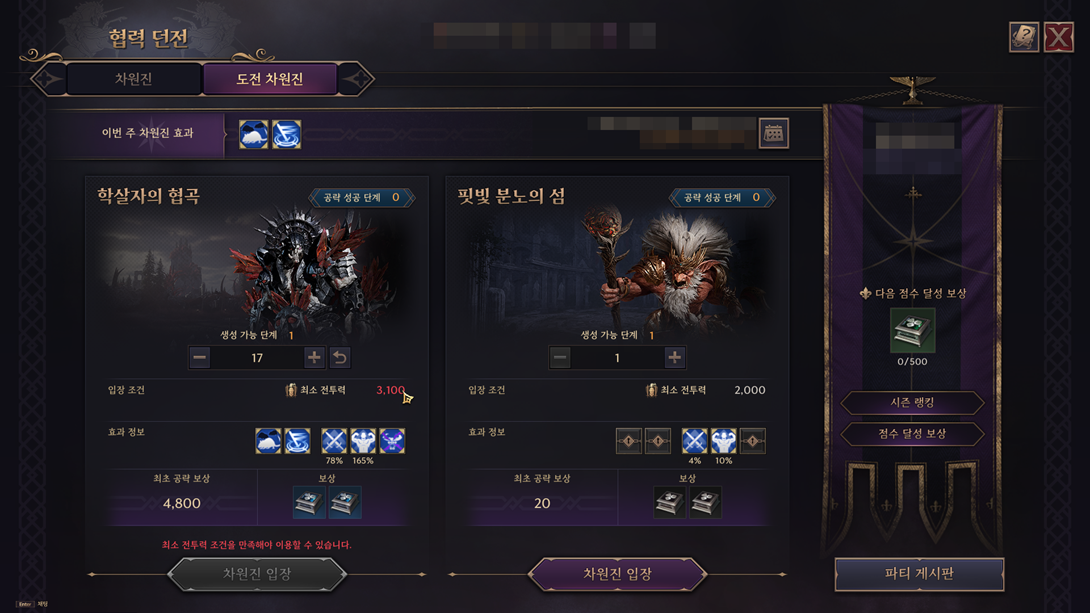
Task: Select the first weekly effect cloud icon
Action: pos(254,134)
